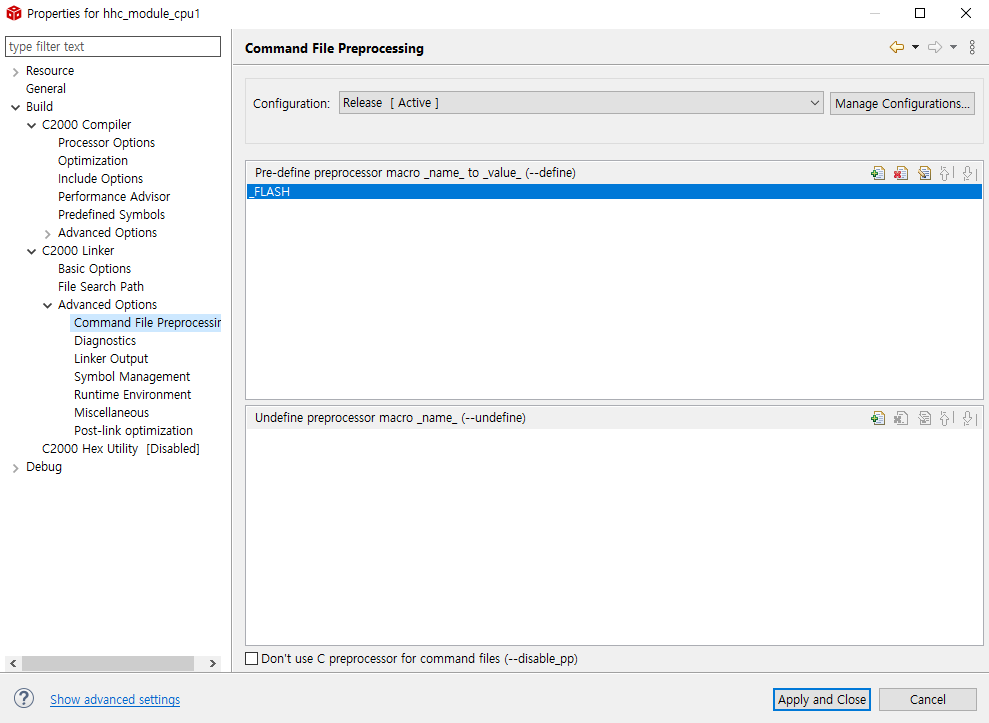989x723 pixels.
Task: Open the view menu with three dots
Action: pos(972,47)
